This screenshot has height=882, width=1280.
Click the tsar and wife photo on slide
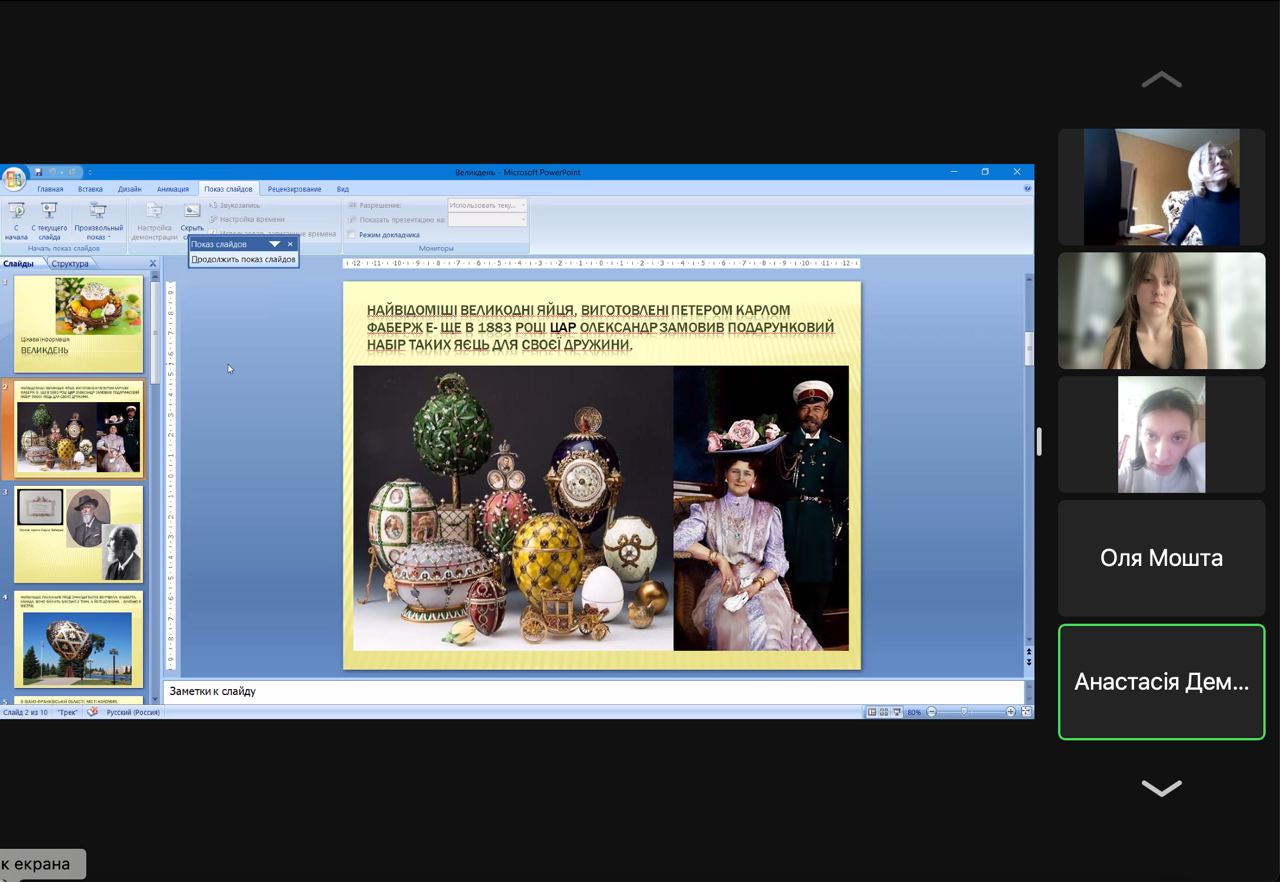click(x=761, y=508)
